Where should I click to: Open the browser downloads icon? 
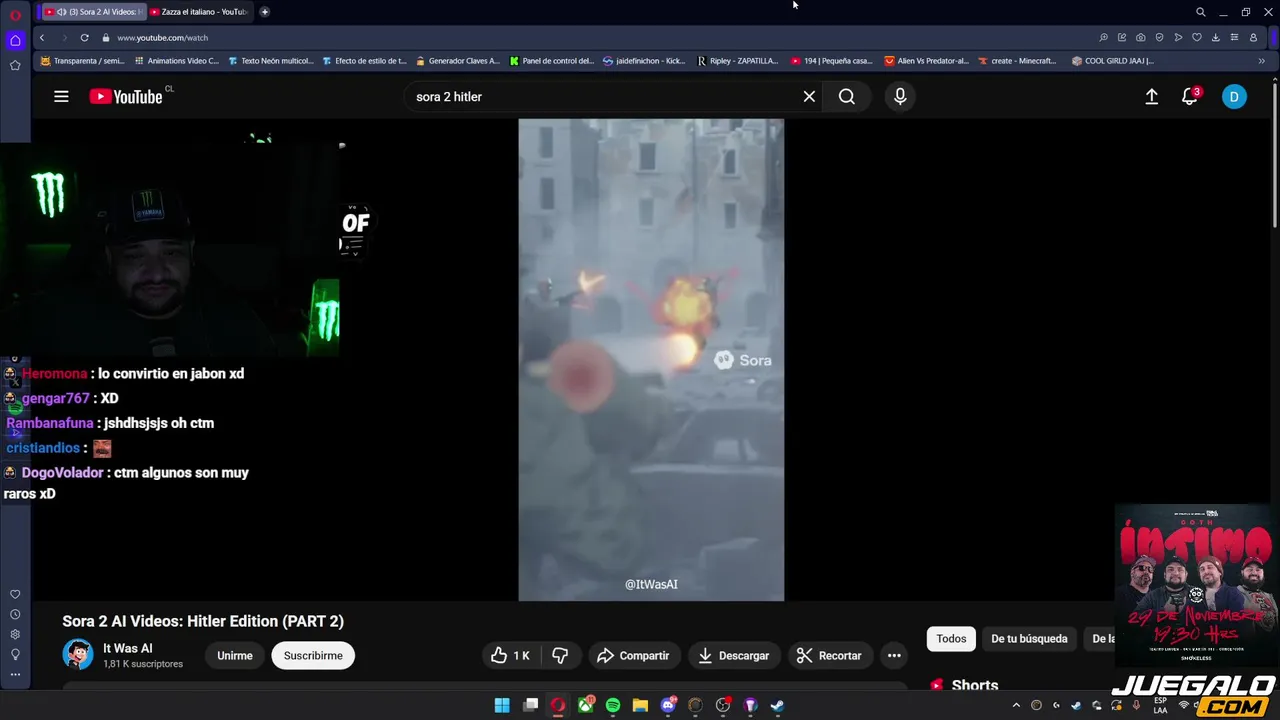coord(1215,37)
